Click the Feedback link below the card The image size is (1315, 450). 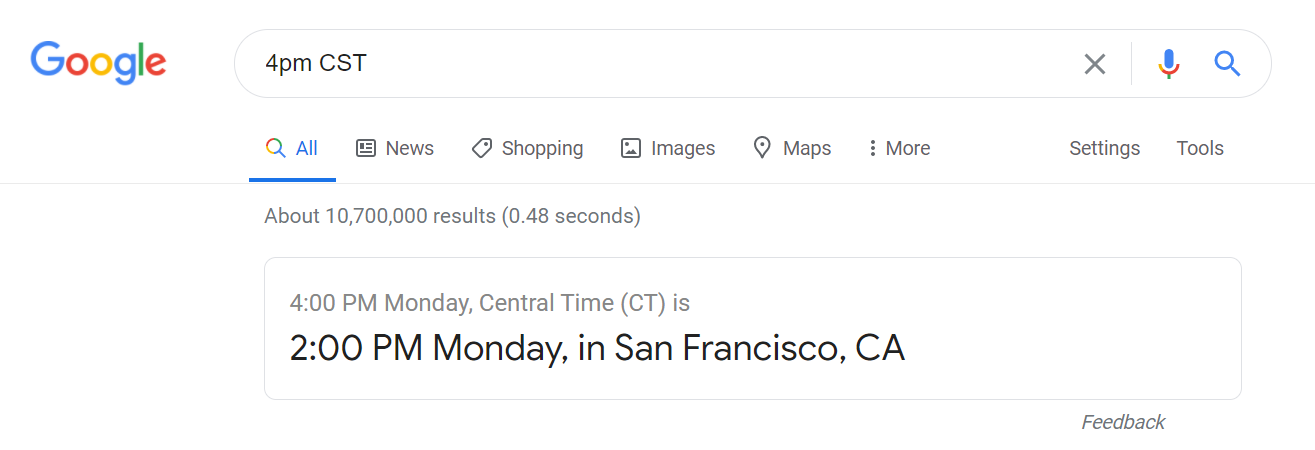1122,422
